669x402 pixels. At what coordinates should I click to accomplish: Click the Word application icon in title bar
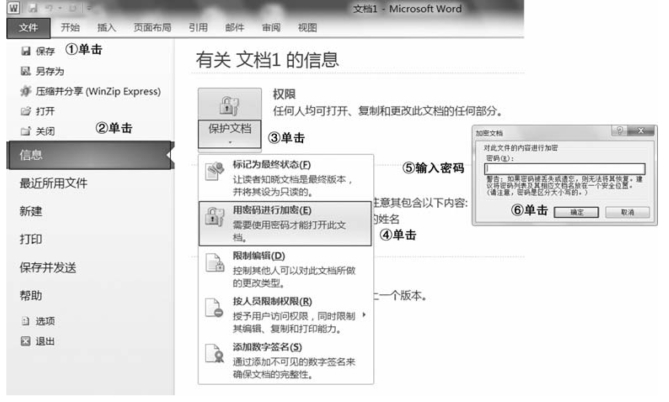13,8
